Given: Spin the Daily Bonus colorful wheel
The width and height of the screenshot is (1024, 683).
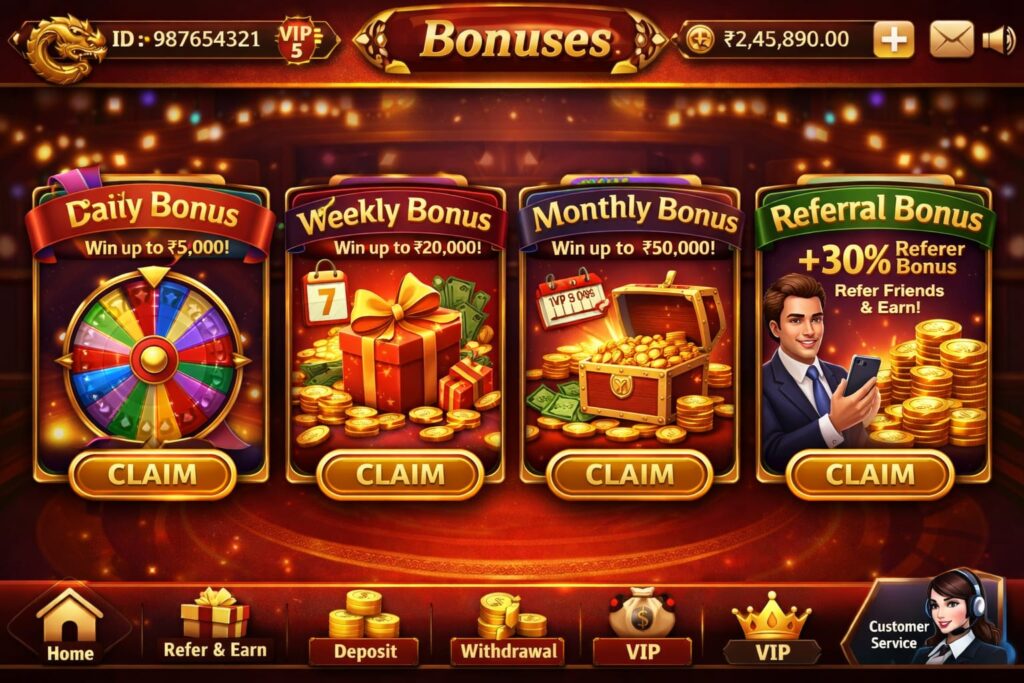Looking at the screenshot, I should [154, 358].
